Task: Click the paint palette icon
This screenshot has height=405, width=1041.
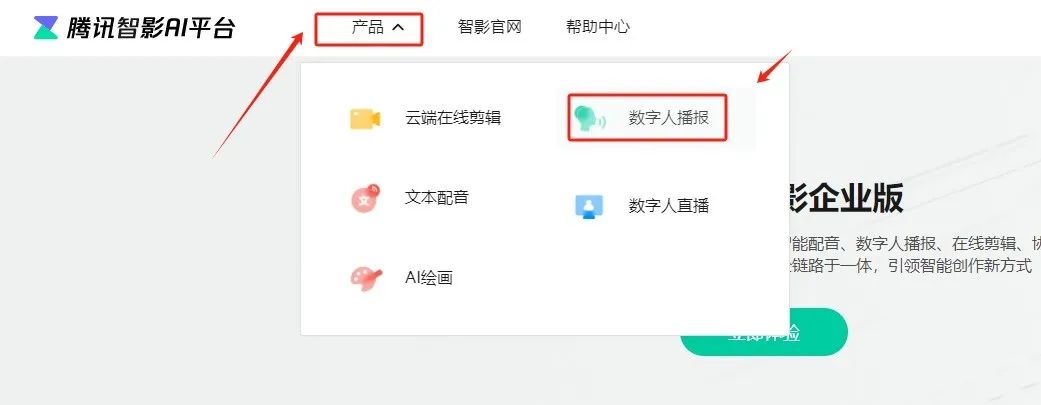Action: 366,278
